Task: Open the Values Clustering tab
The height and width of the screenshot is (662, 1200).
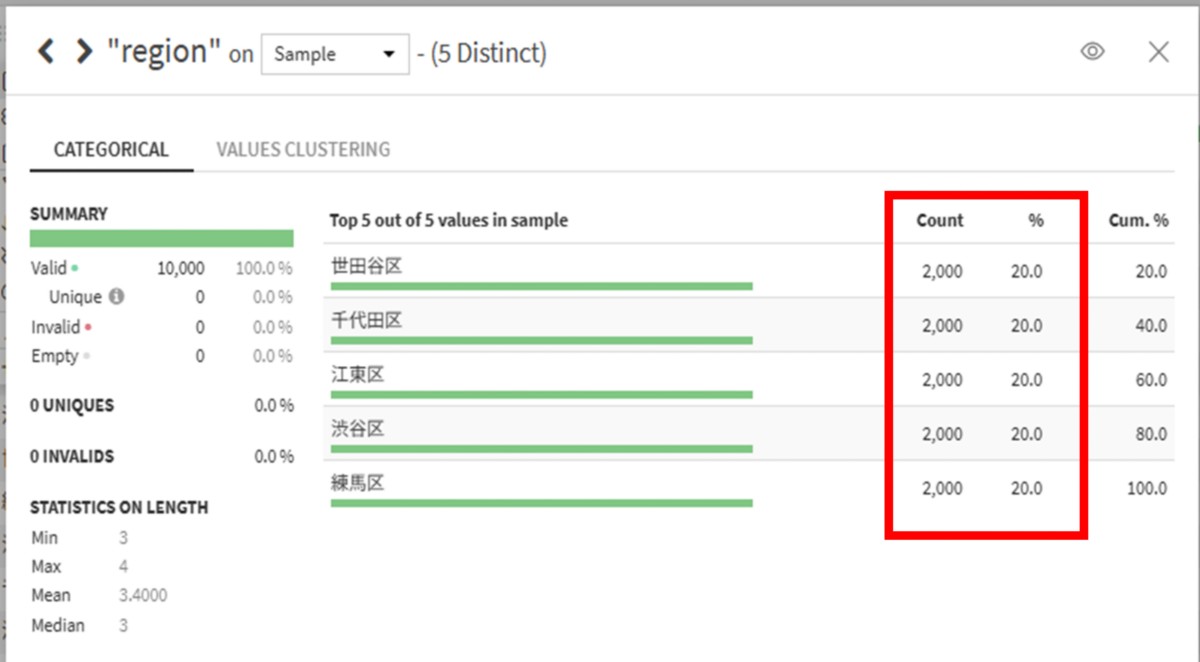Action: coord(303,150)
